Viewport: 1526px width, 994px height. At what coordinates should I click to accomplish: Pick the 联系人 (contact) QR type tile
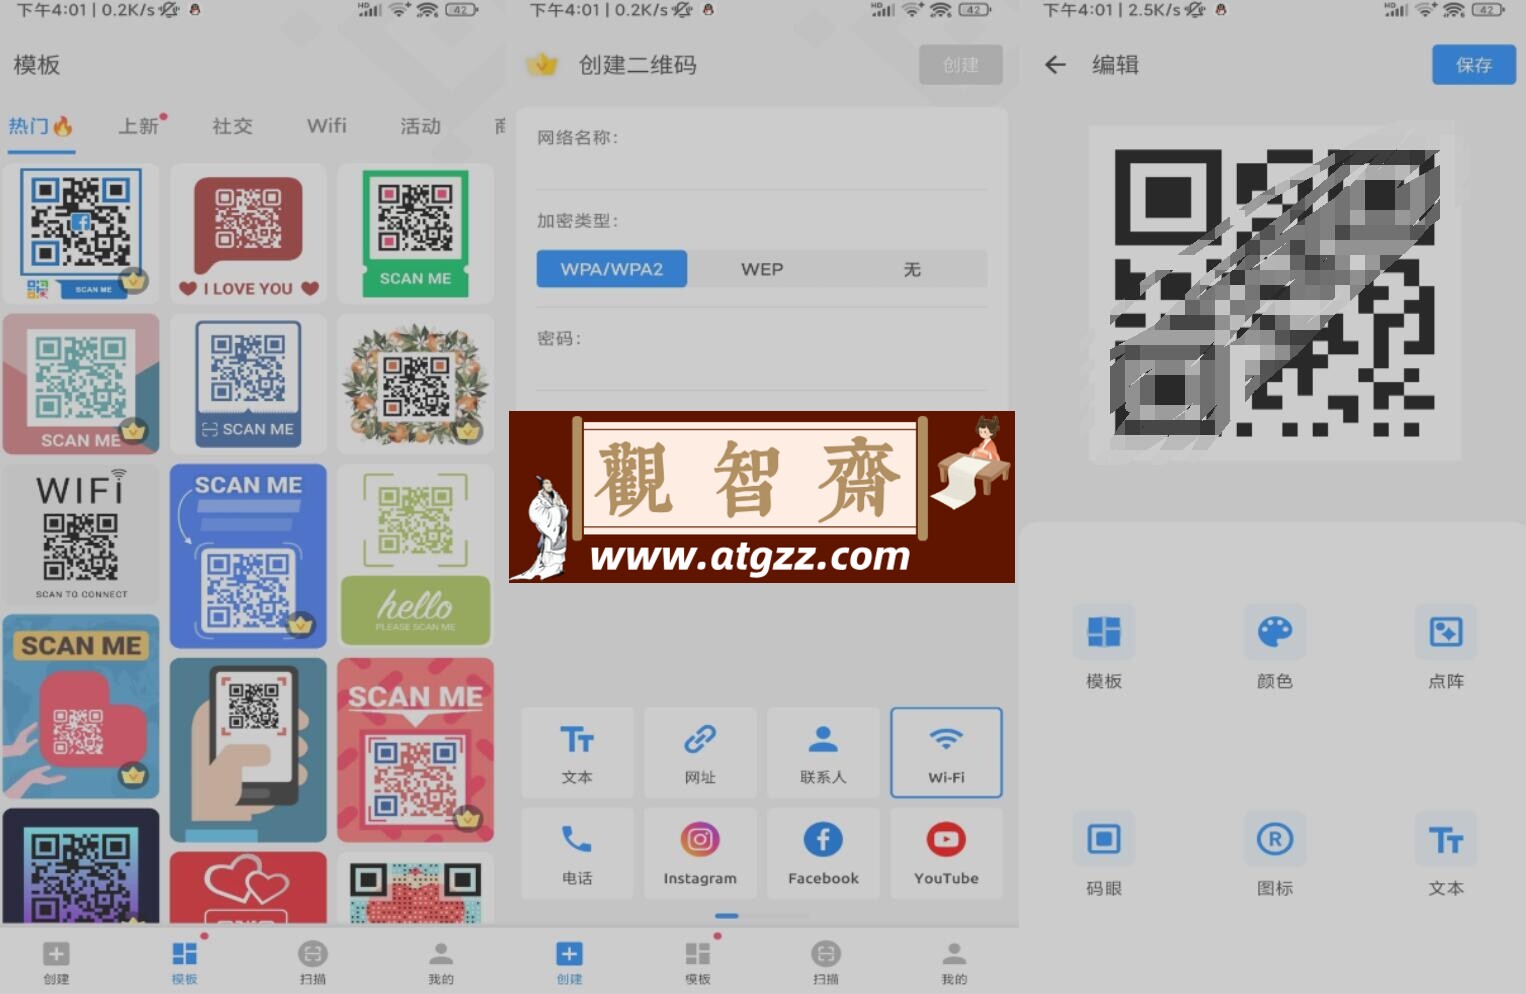823,752
